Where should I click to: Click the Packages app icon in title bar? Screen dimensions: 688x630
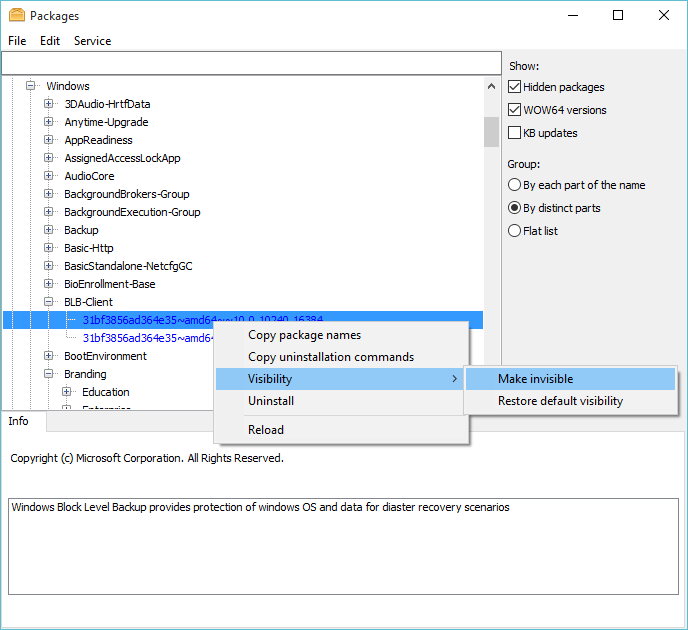pyautogui.click(x=17, y=15)
